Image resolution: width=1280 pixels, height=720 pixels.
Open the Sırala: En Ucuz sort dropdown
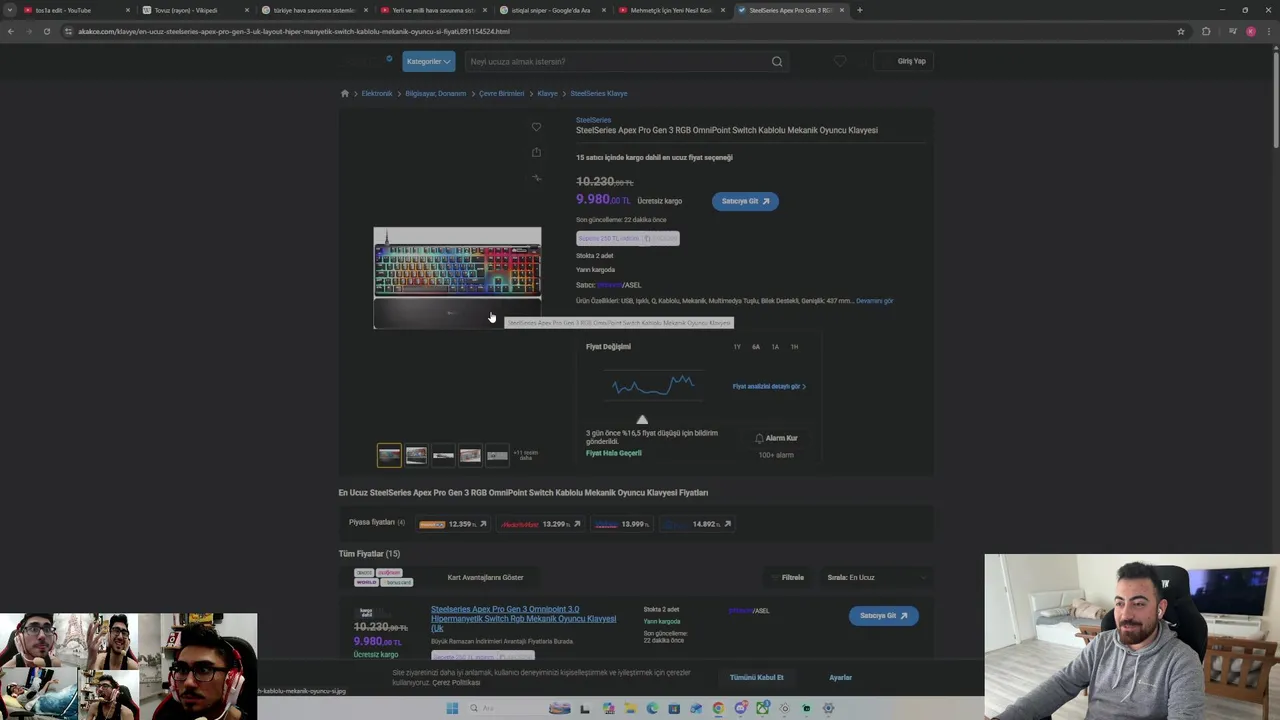point(874,577)
